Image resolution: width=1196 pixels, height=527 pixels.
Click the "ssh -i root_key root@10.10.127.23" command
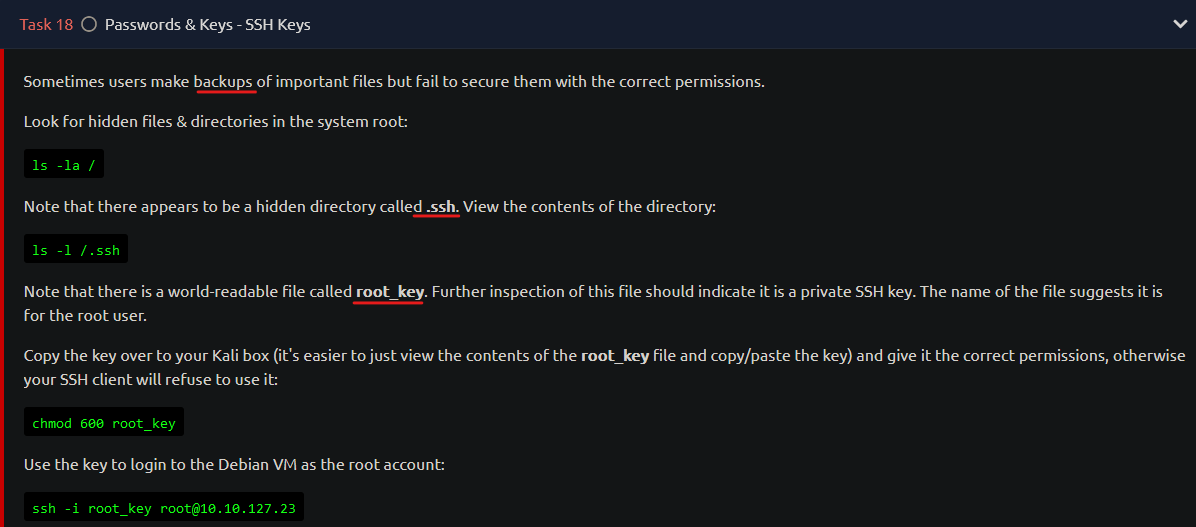(x=164, y=506)
